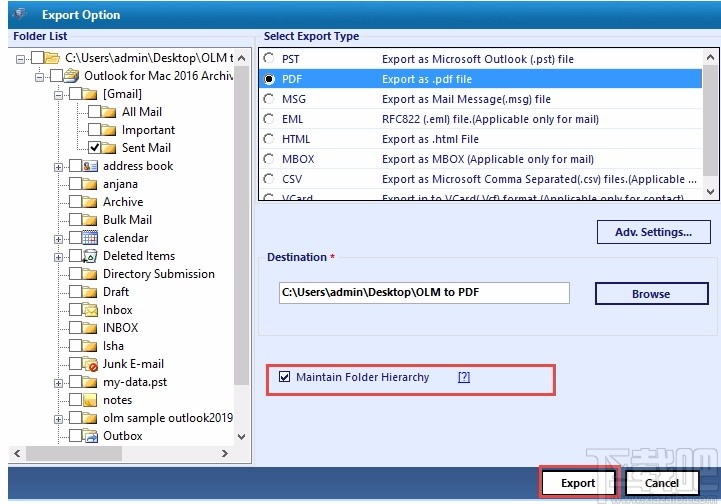Select the PDF export radio button
The width and height of the screenshot is (721, 504).
click(x=269, y=79)
